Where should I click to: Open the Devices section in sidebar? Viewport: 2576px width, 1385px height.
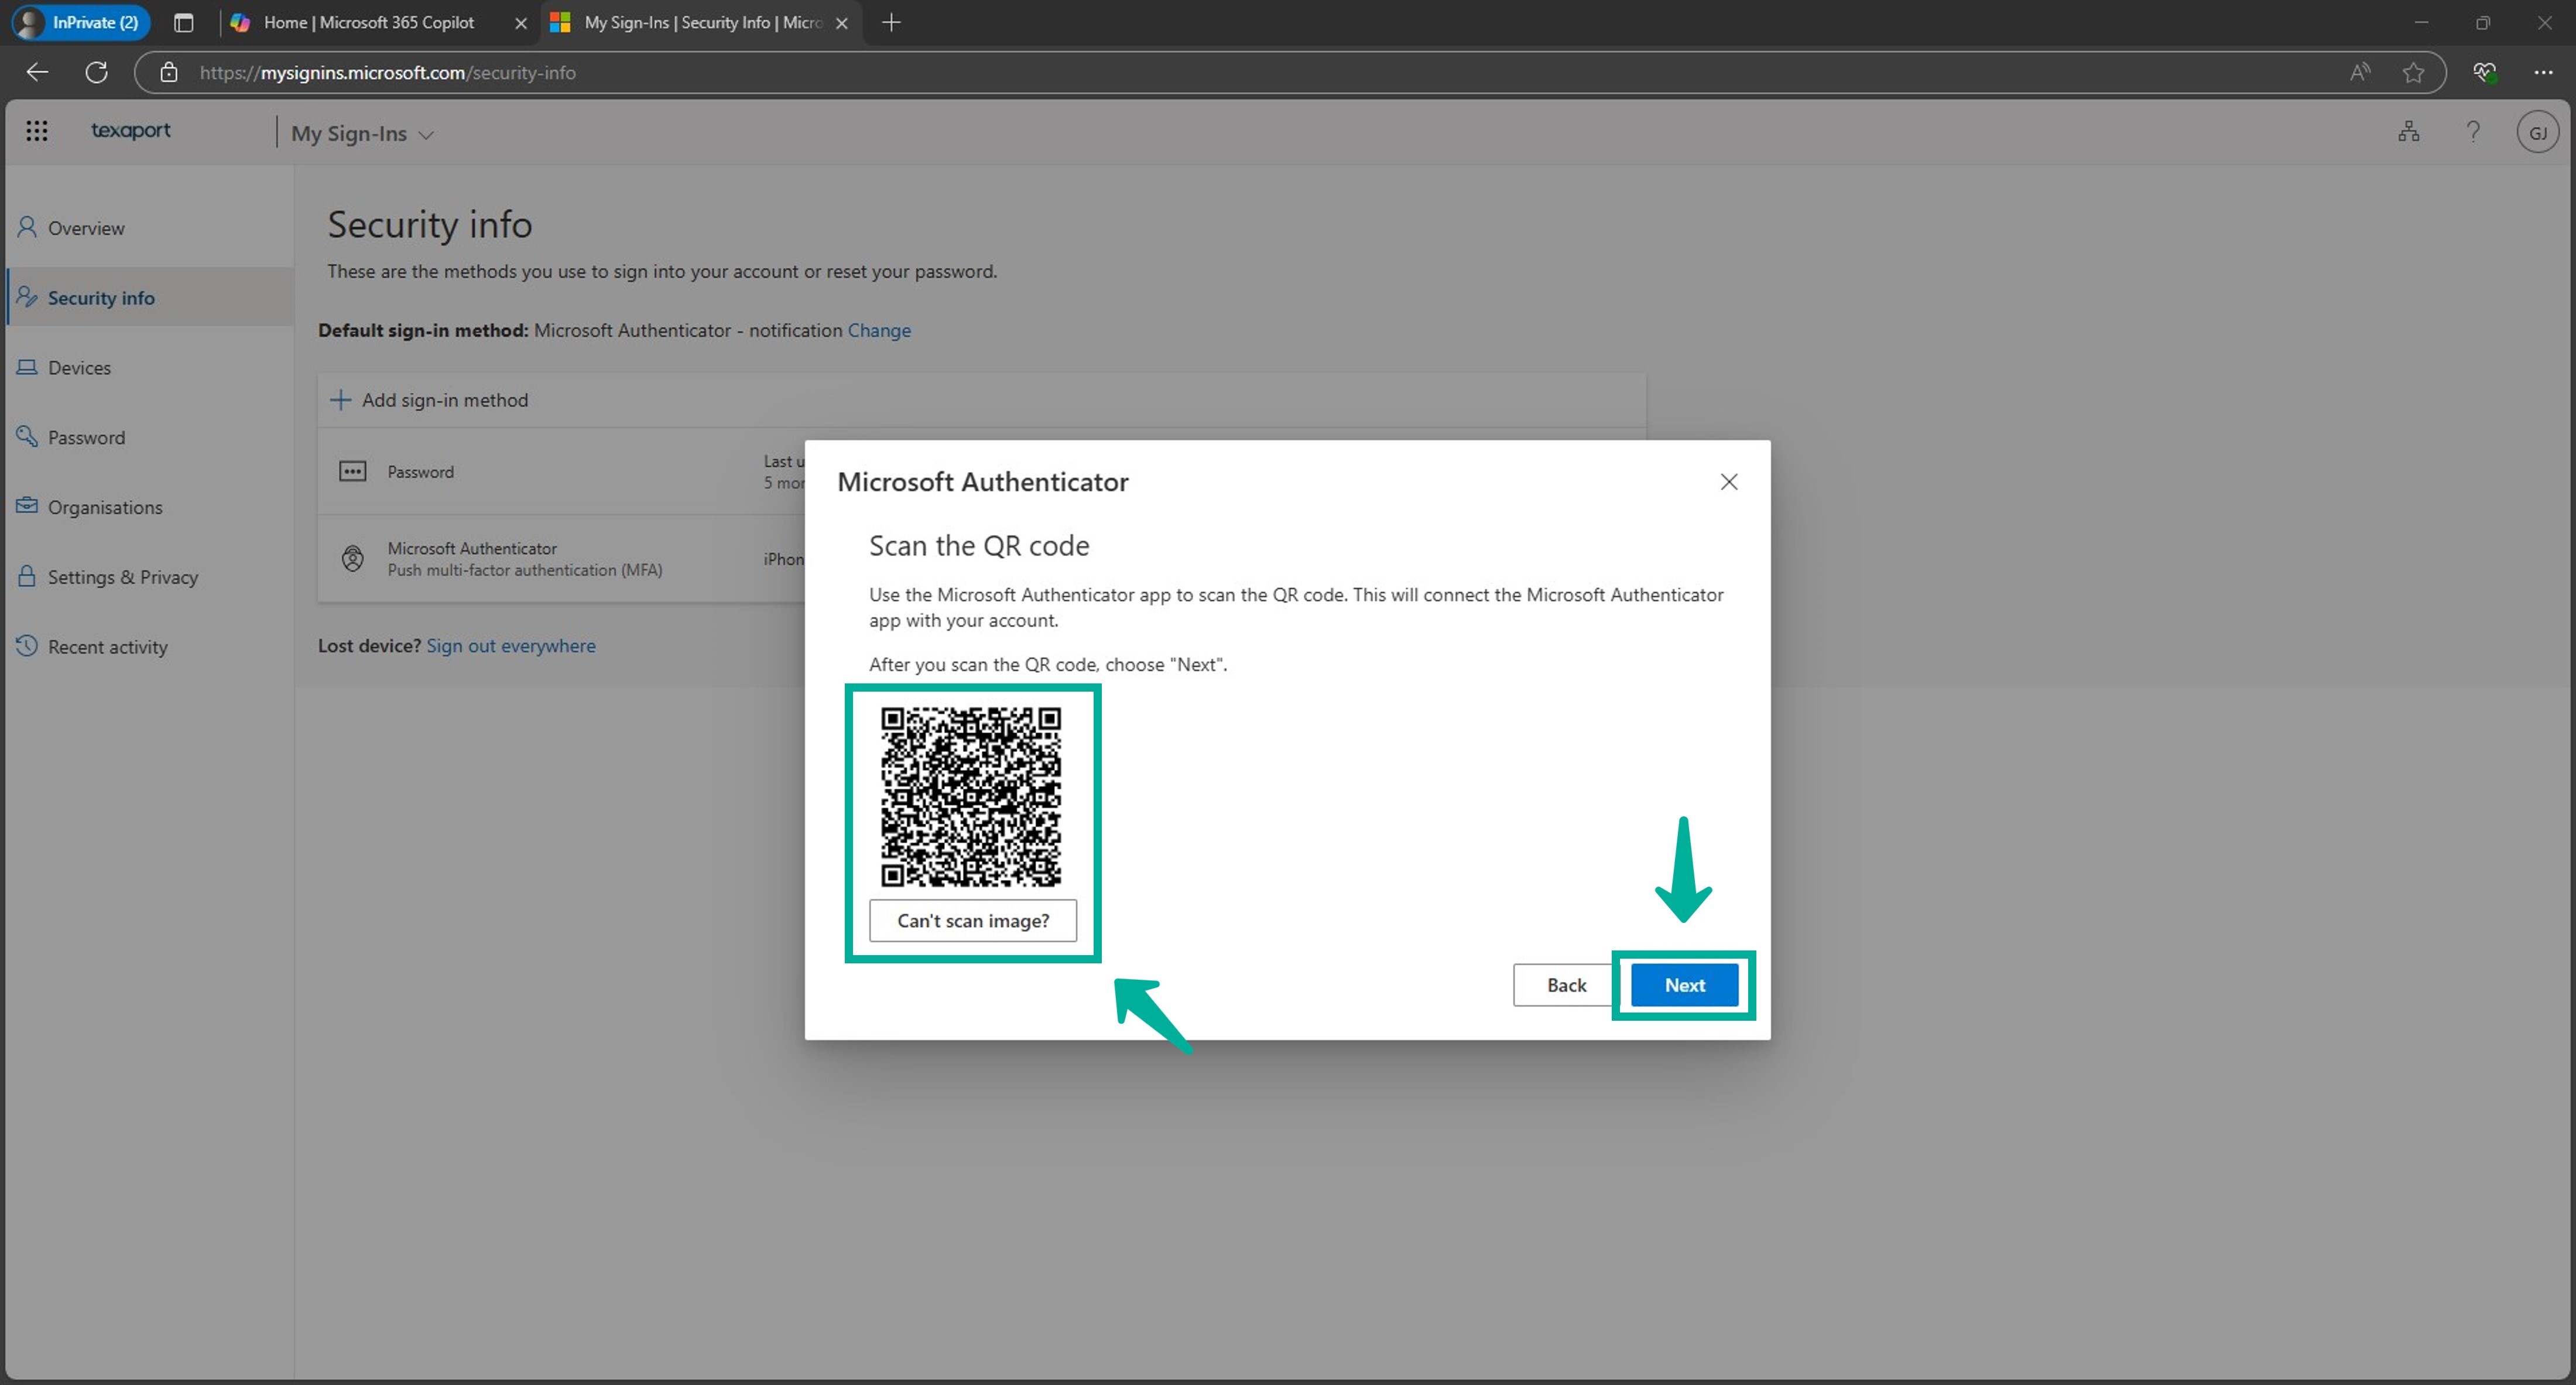pyautogui.click(x=79, y=367)
